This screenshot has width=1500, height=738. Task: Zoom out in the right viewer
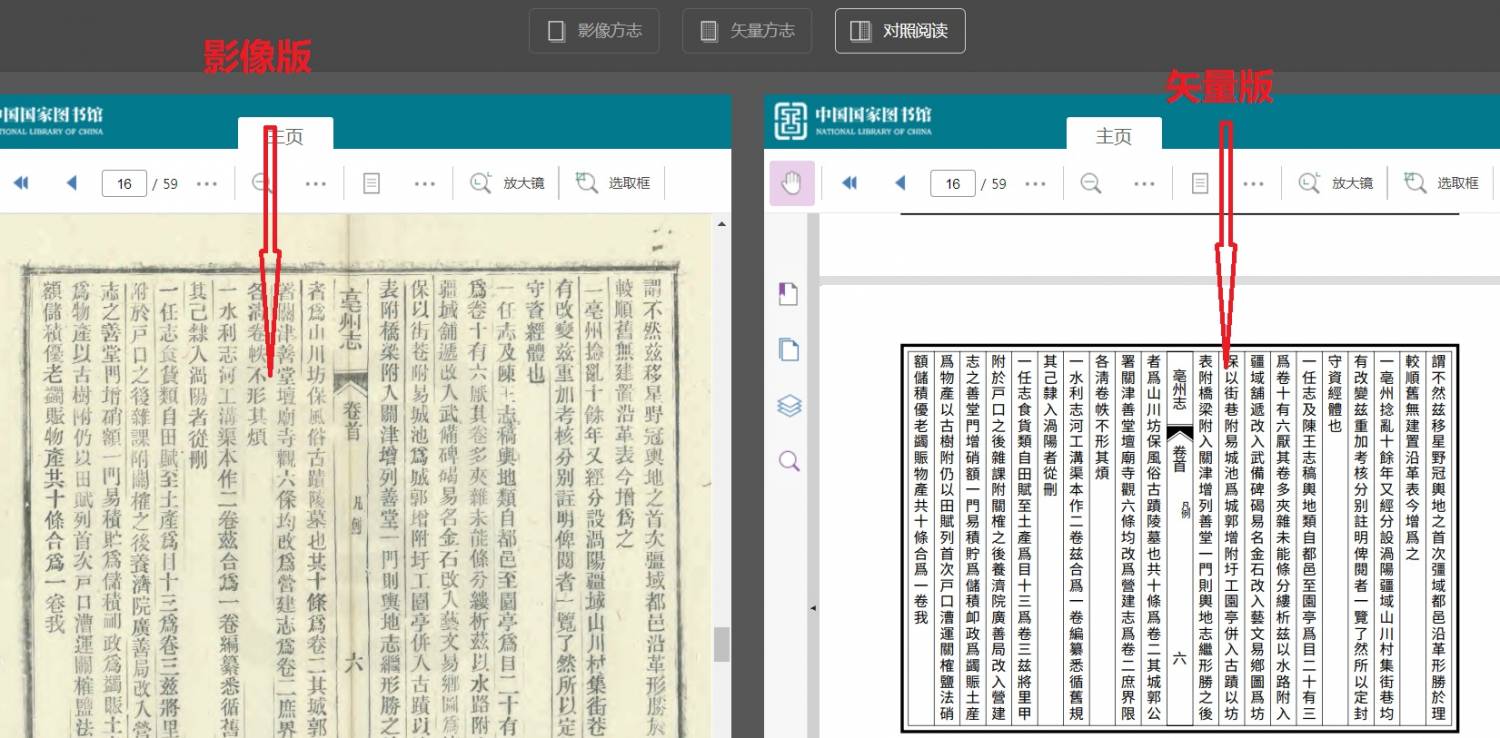pyautogui.click(x=1091, y=183)
